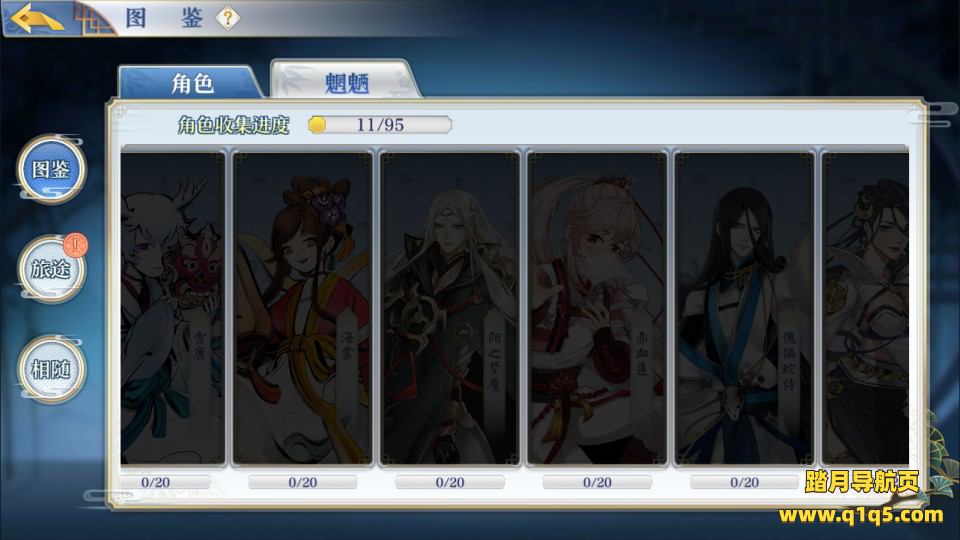The width and height of the screenshot is (960, 540).
Task: Select the partially visible rightmost character card
Action: pyautogui.click(x=865, y=309)
